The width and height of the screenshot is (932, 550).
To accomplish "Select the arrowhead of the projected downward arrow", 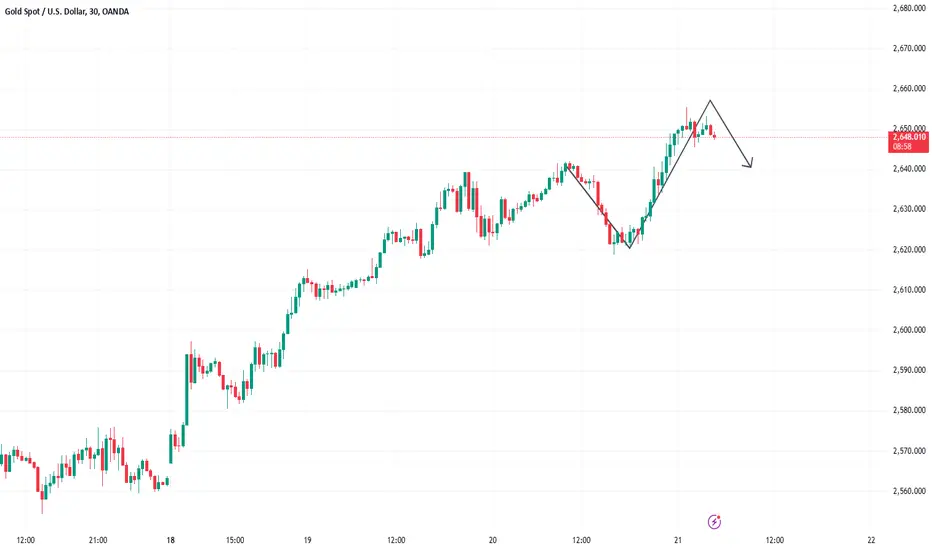I will pyautogui.click(x=750, y=163).
